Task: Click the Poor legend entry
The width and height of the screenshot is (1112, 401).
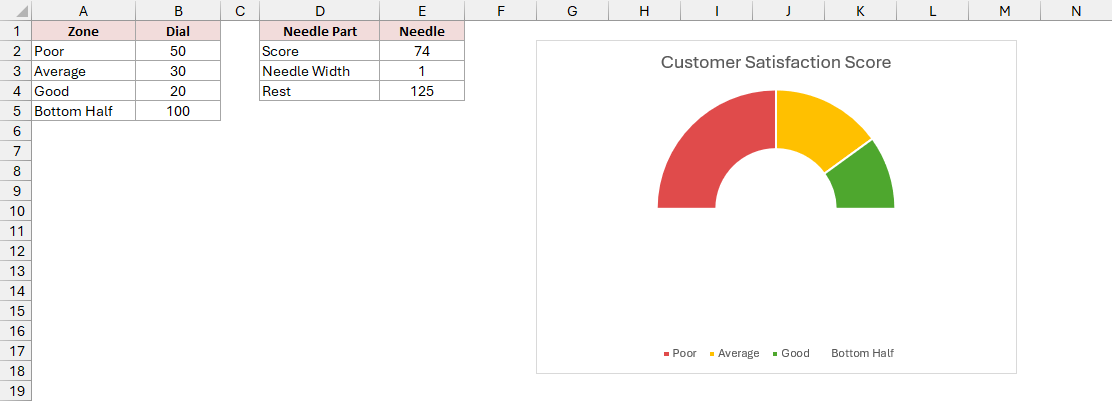Action: point(680,353)
